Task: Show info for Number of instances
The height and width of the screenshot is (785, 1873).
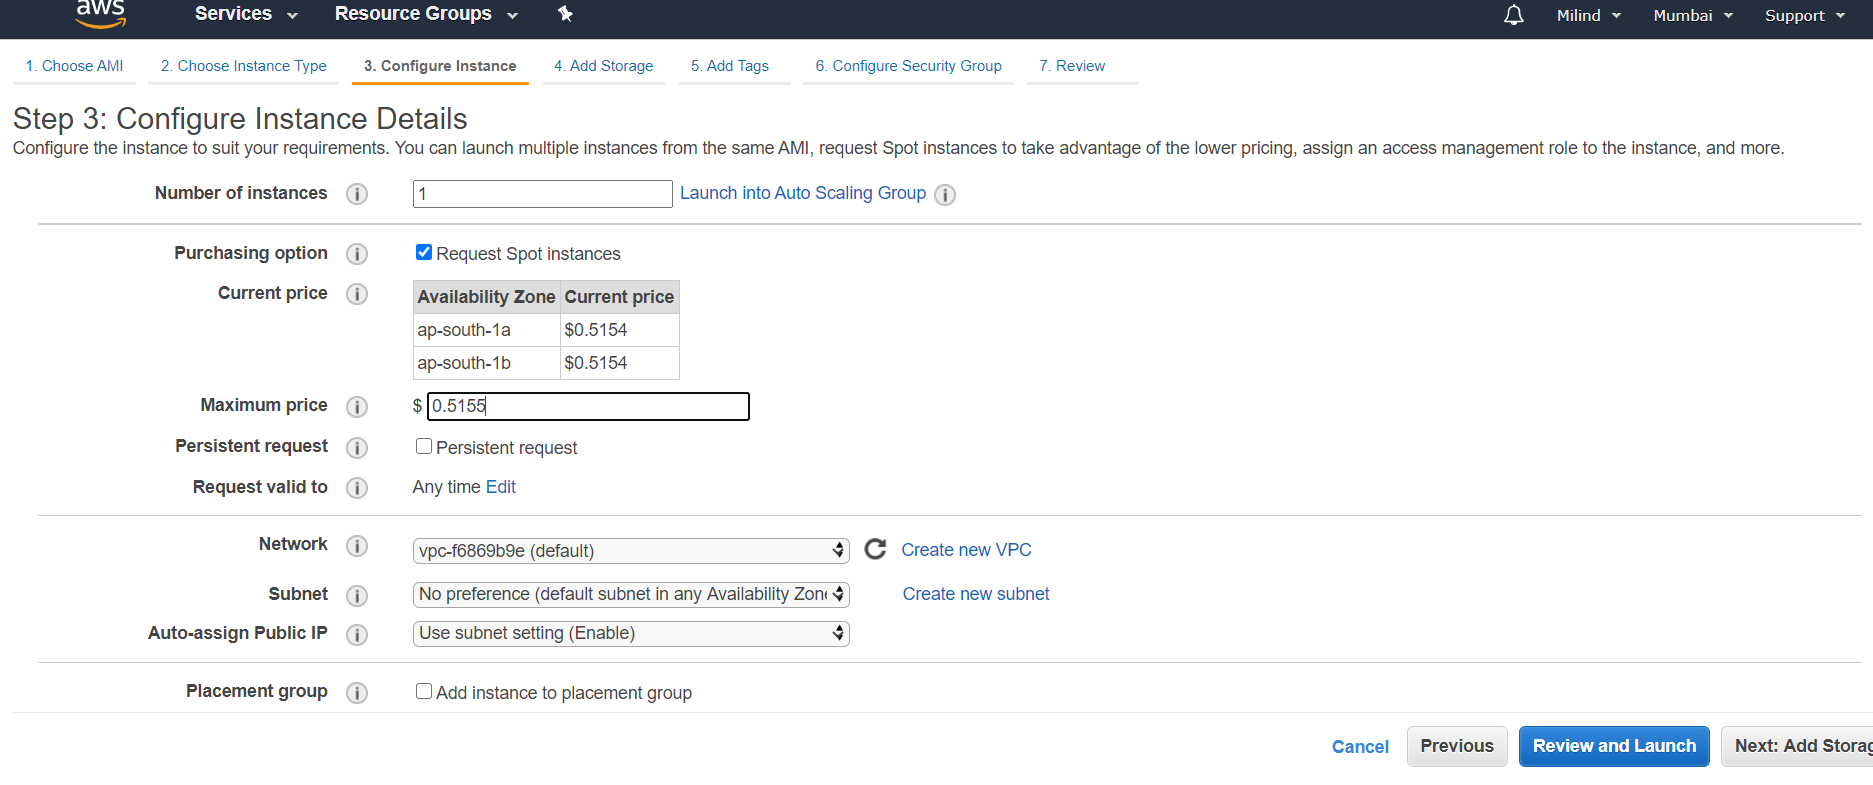Action: pos(357,194)
